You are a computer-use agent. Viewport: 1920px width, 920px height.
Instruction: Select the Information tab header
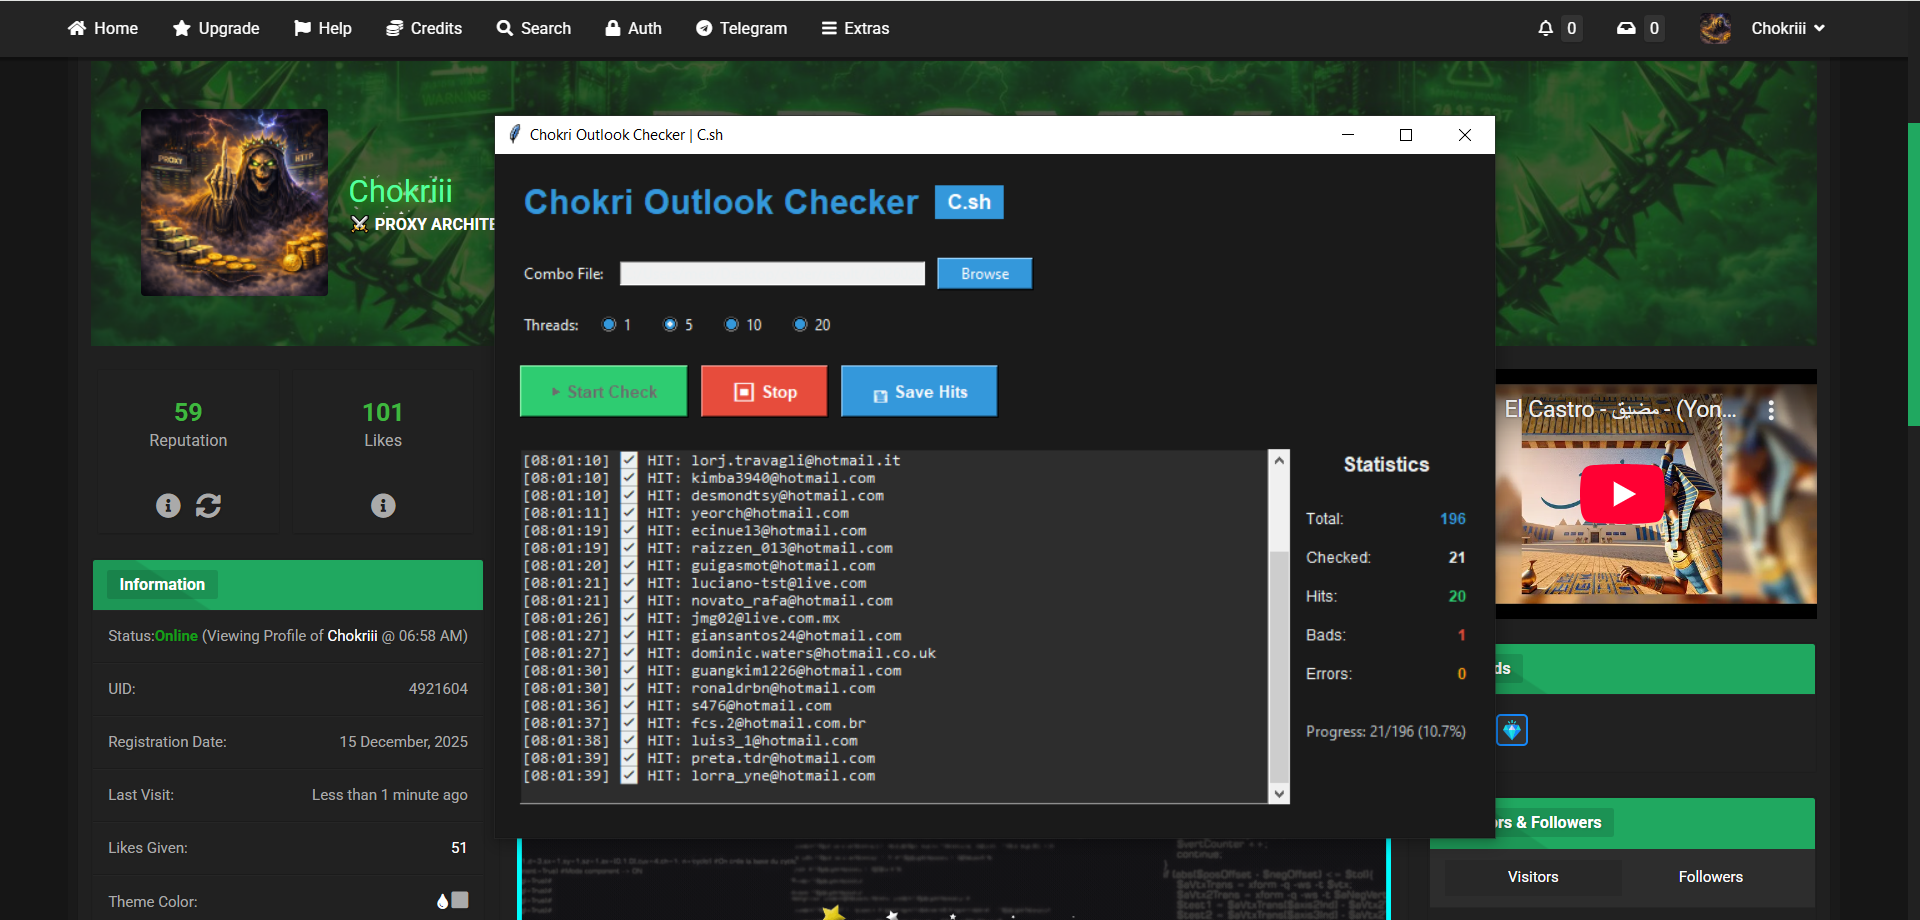[162, 585]
